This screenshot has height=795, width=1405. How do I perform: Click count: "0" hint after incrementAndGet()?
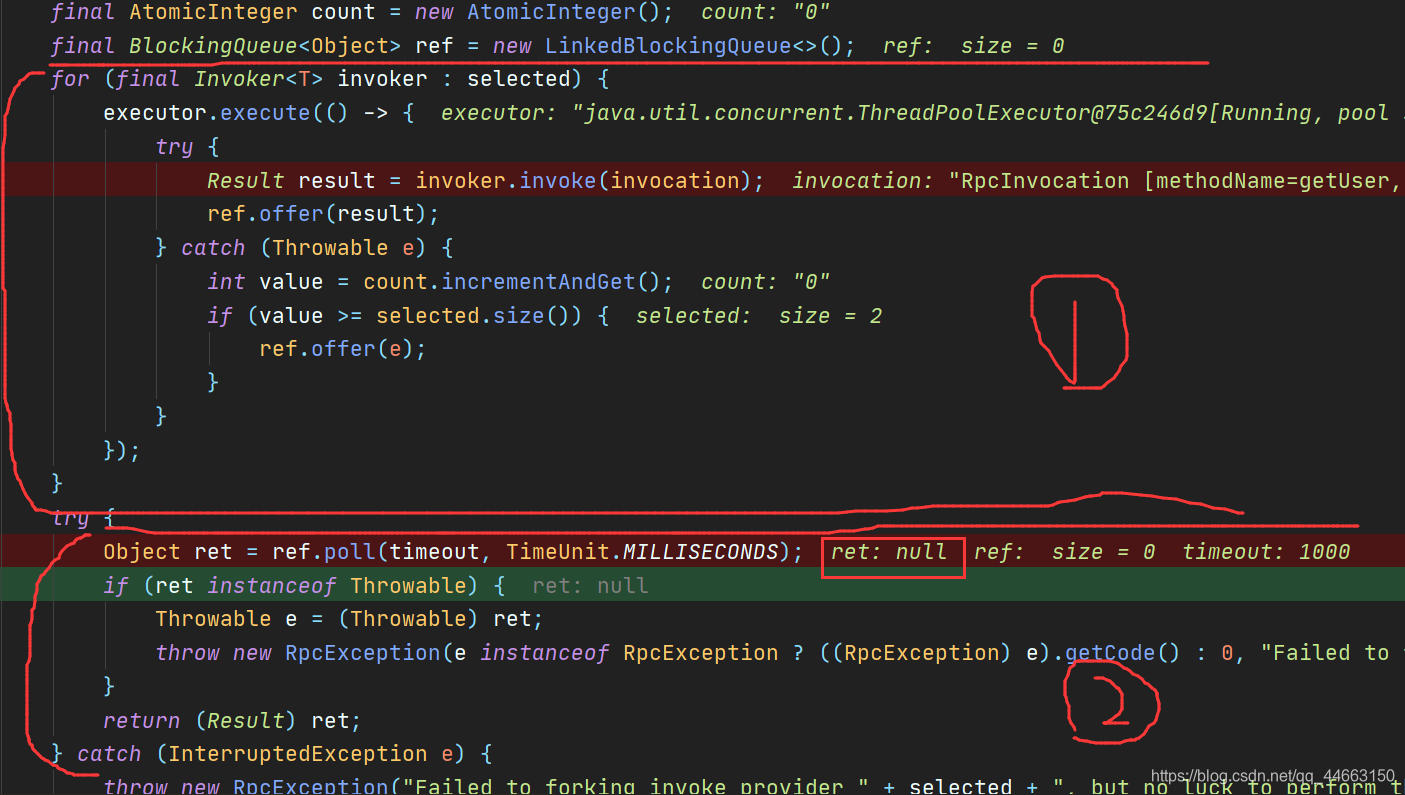[766, 282]
